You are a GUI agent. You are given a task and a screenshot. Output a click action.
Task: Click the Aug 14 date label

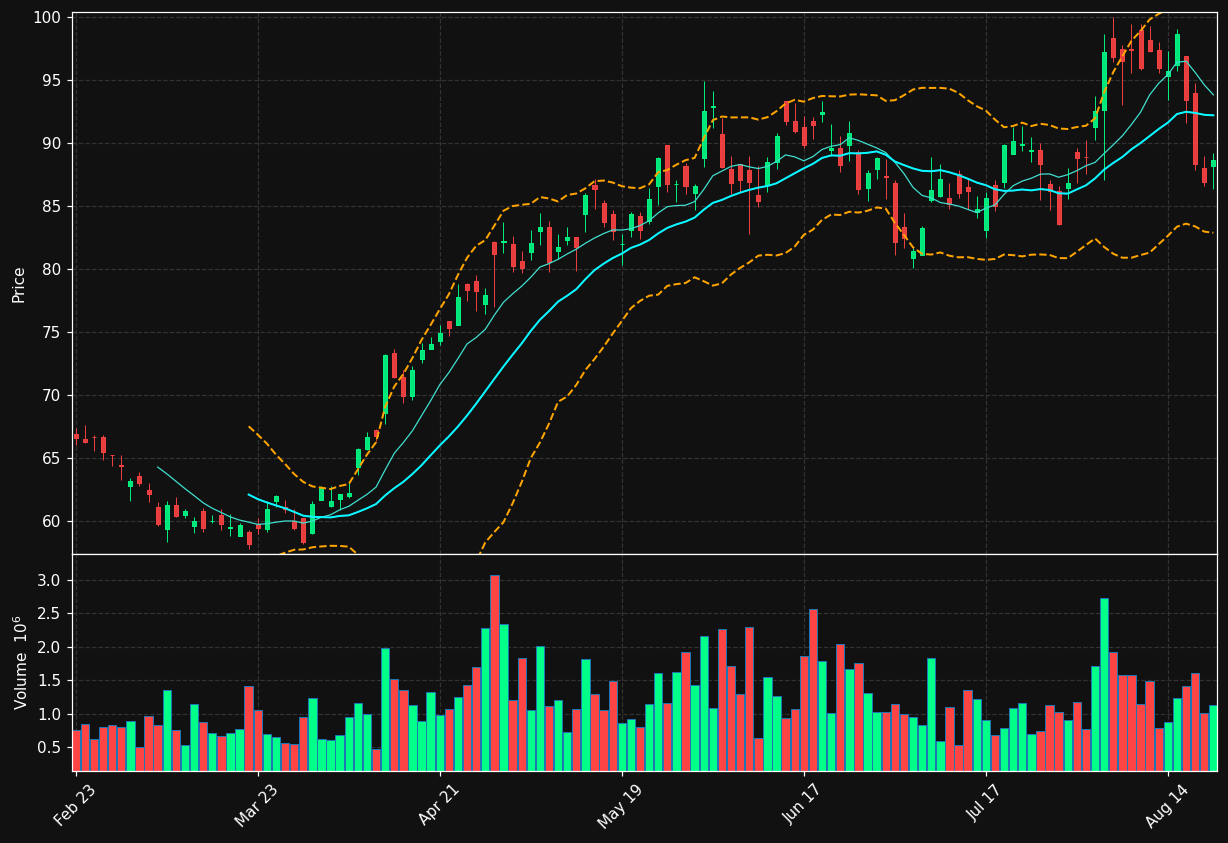[1168, 804]
